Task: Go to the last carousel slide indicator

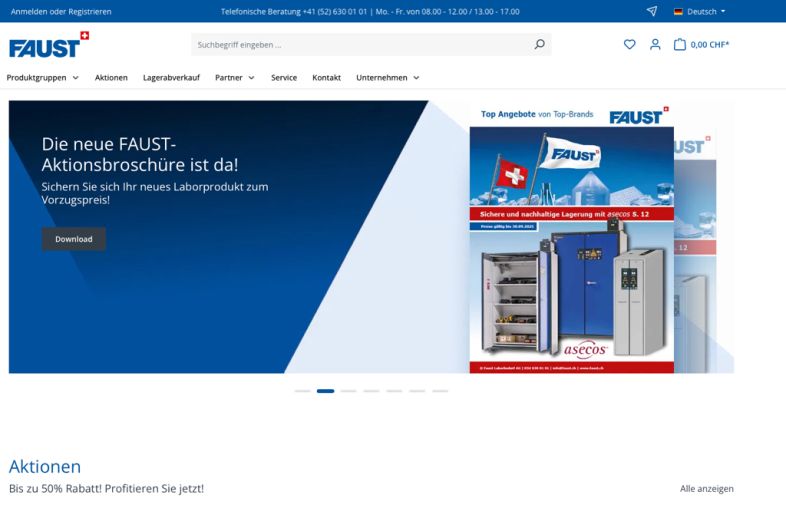Action: point(440,391)
